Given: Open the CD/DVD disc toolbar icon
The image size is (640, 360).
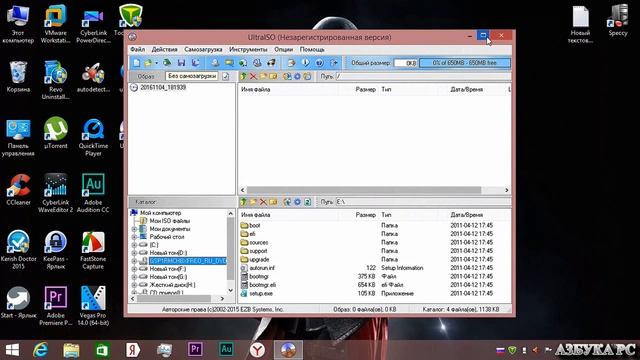Looking at the screenshot, I should tap(167, 63).
